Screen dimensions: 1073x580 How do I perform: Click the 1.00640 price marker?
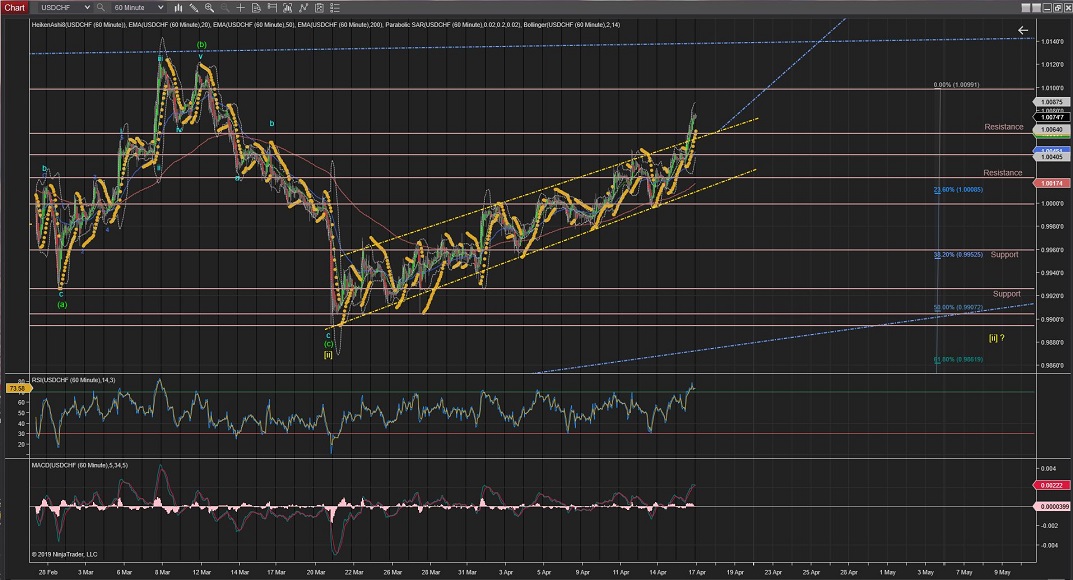coord(1052,129)
